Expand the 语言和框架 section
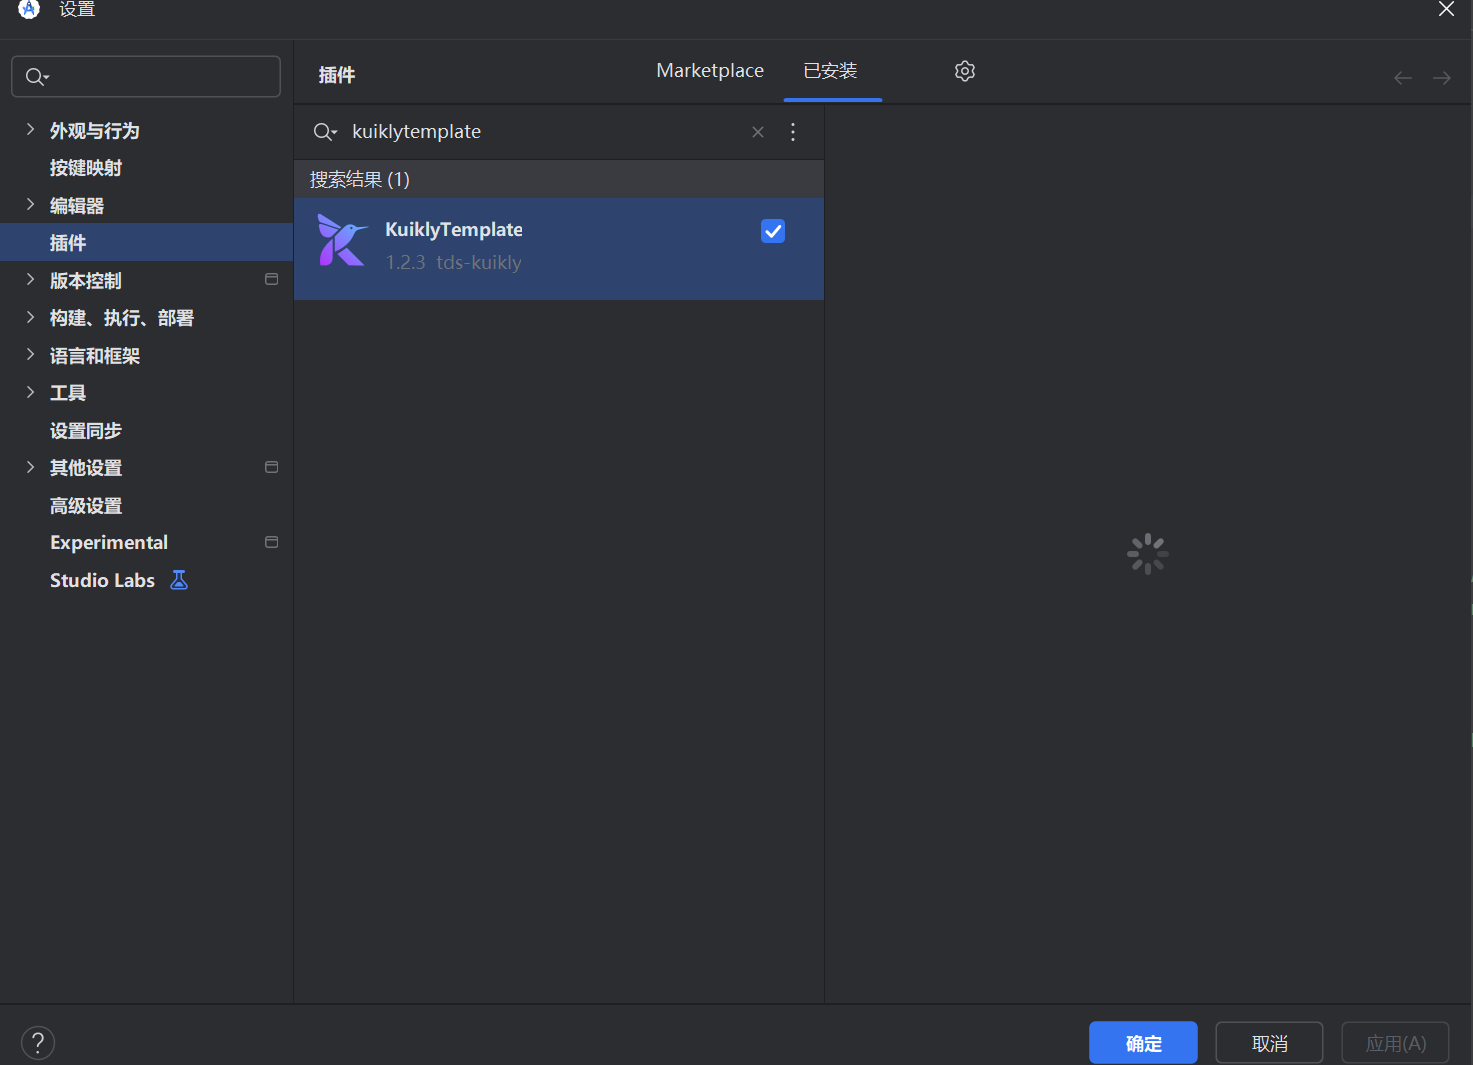The width and height of the screenshot is (1473, 1065). click(x=30, y=354)
